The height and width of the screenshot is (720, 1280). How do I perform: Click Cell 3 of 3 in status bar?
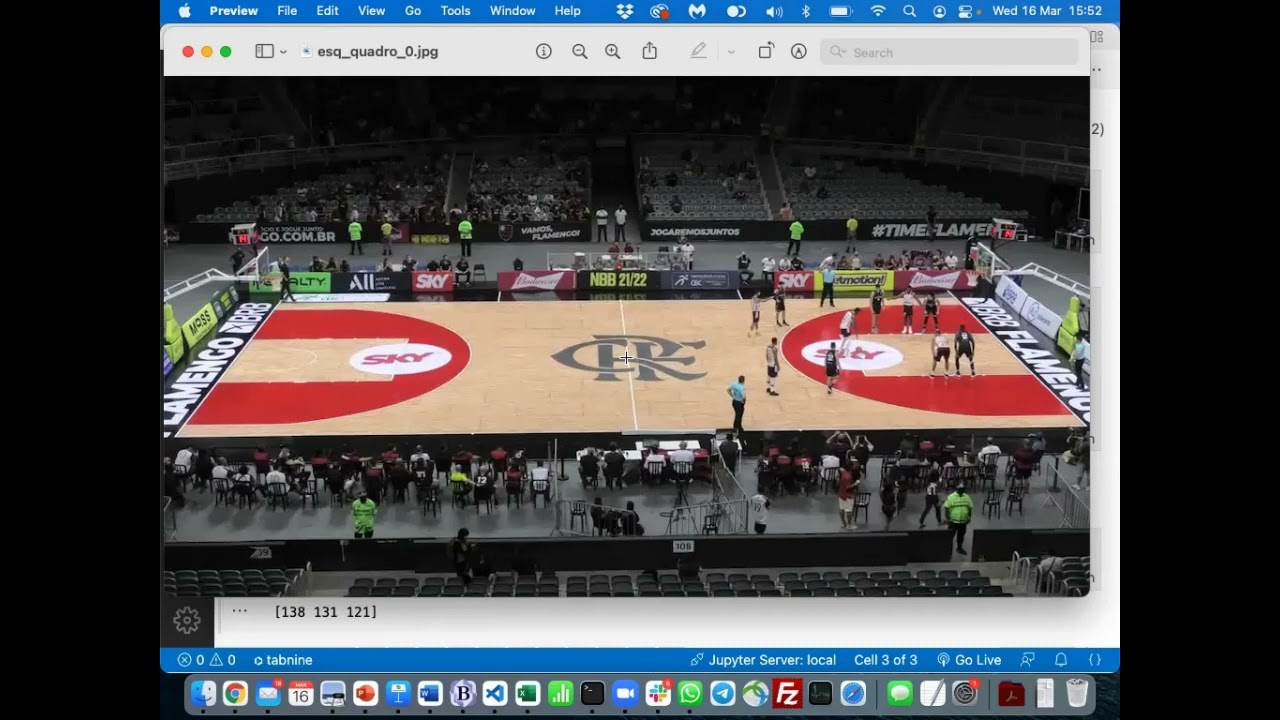(886, 660)
